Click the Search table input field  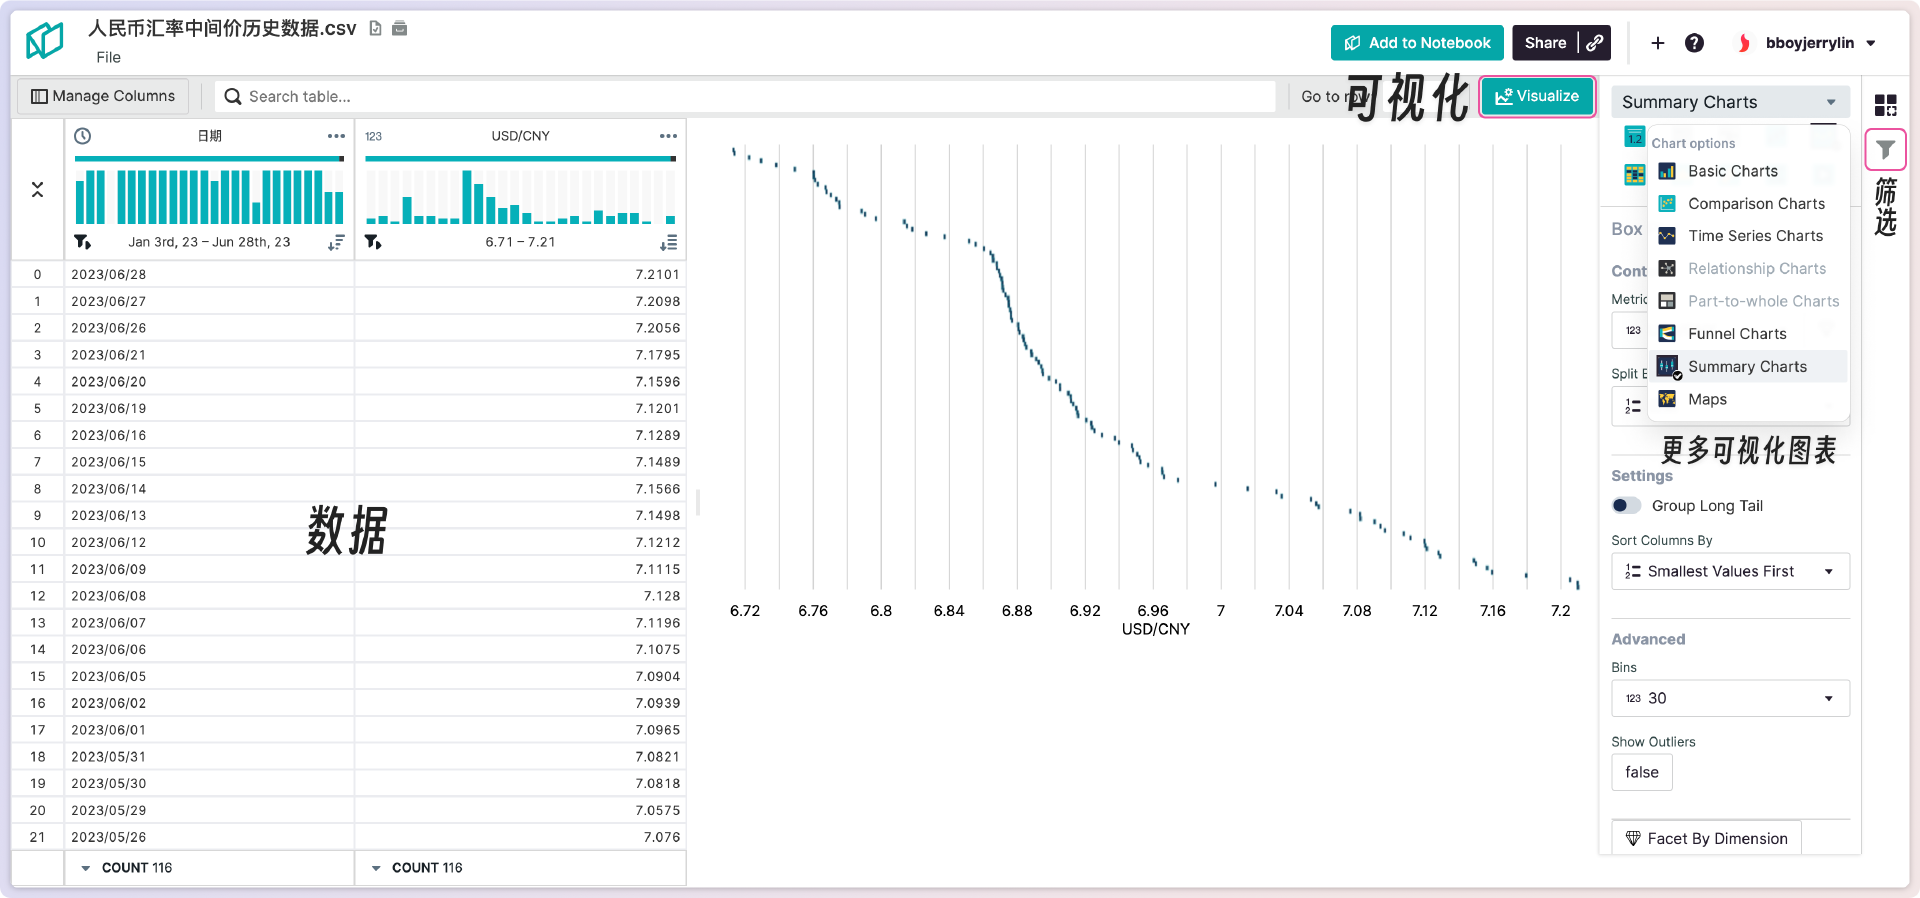pyautogui.click(x=745, y=96)
